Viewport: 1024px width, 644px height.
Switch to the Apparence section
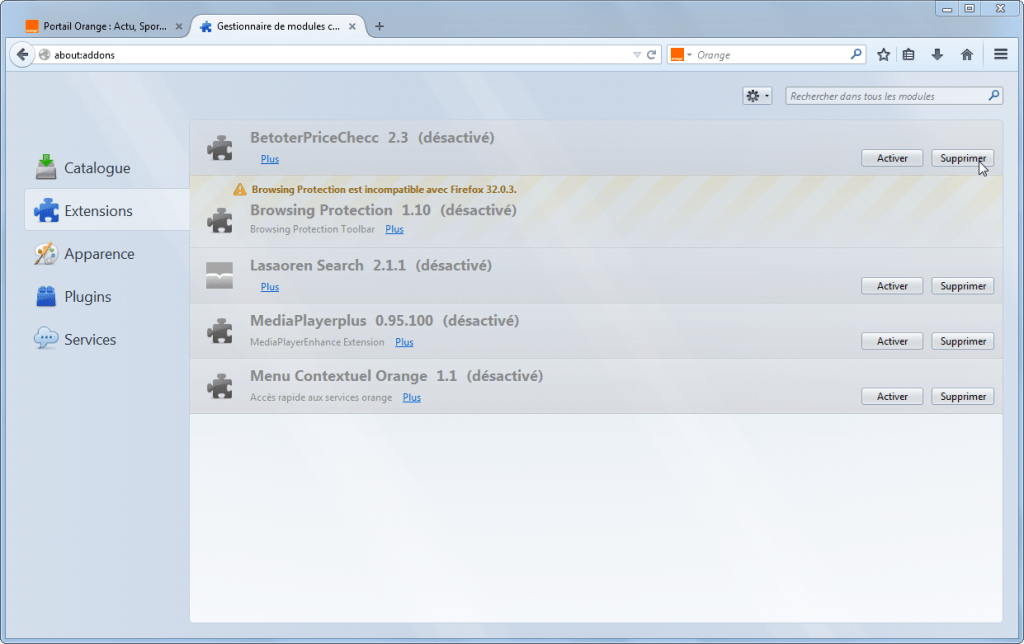click(107, 253)
